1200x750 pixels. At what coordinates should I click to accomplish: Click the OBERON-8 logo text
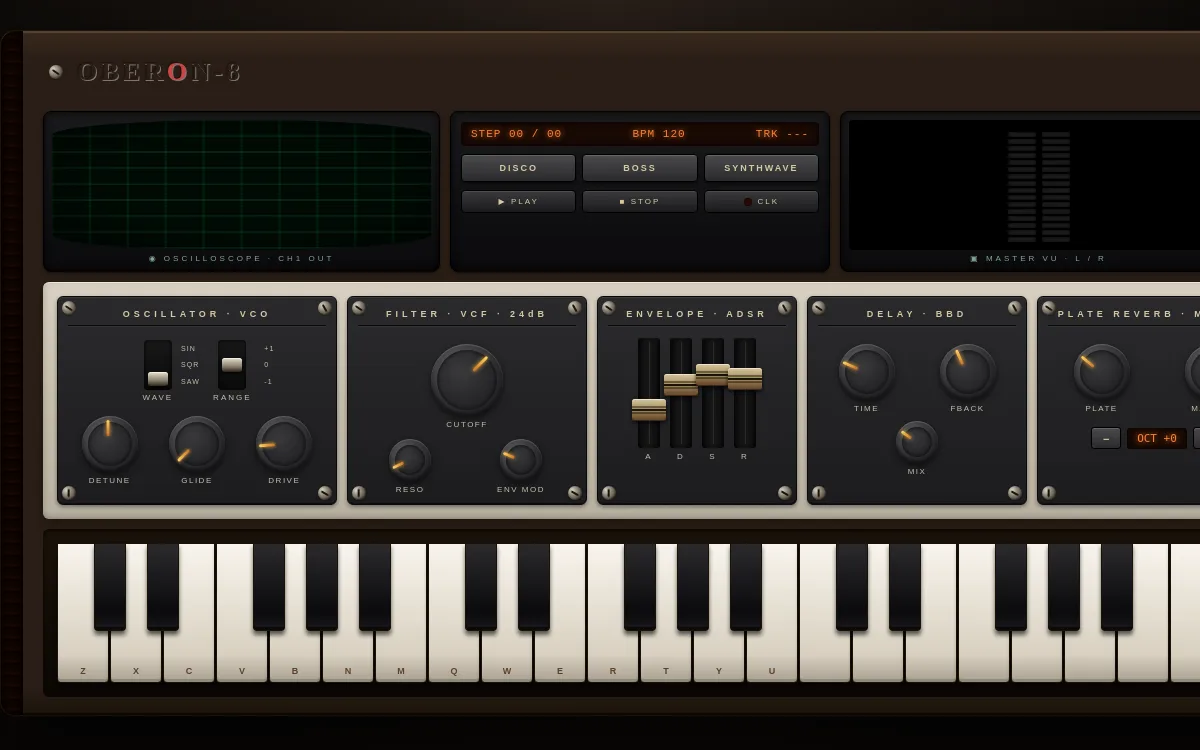click(160, 72)
